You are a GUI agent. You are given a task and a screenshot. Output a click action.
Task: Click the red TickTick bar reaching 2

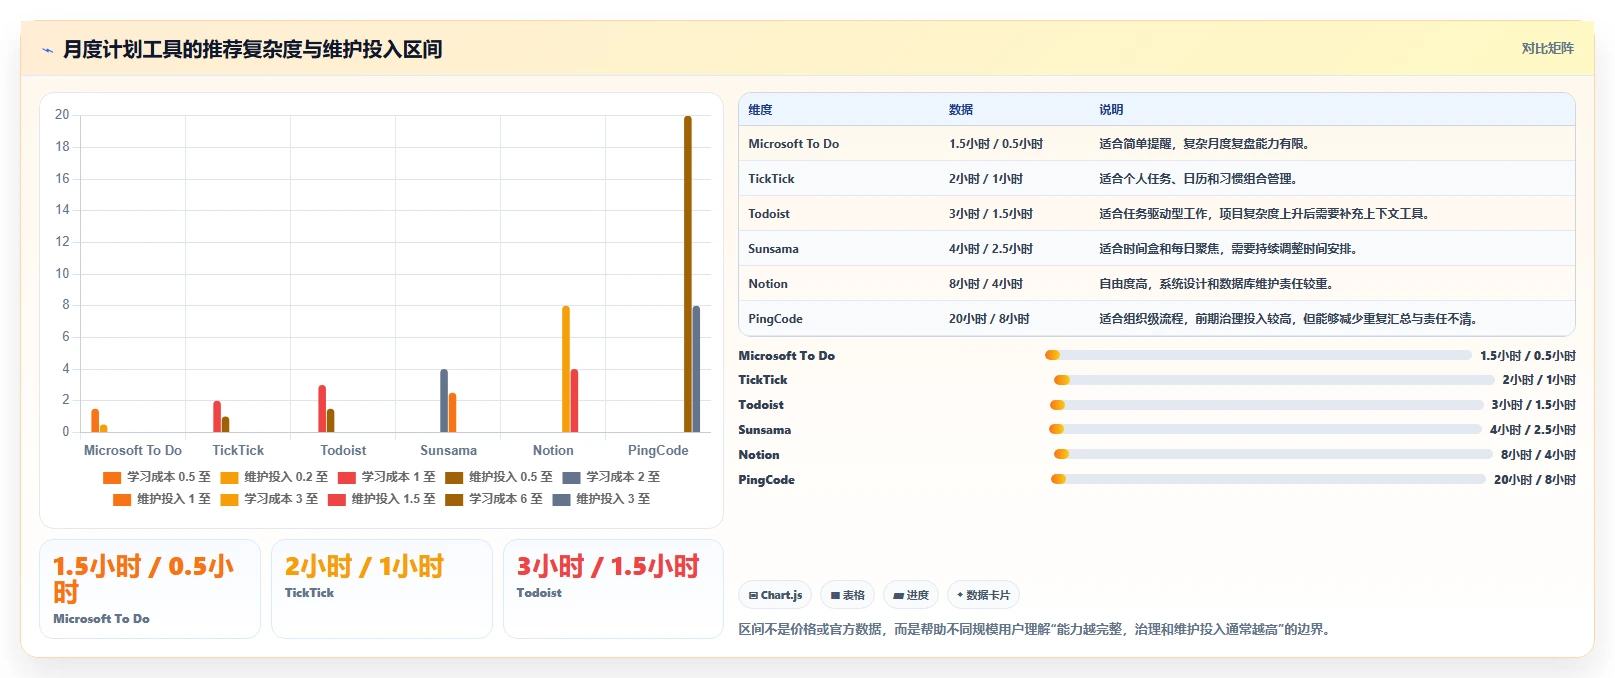217,417
